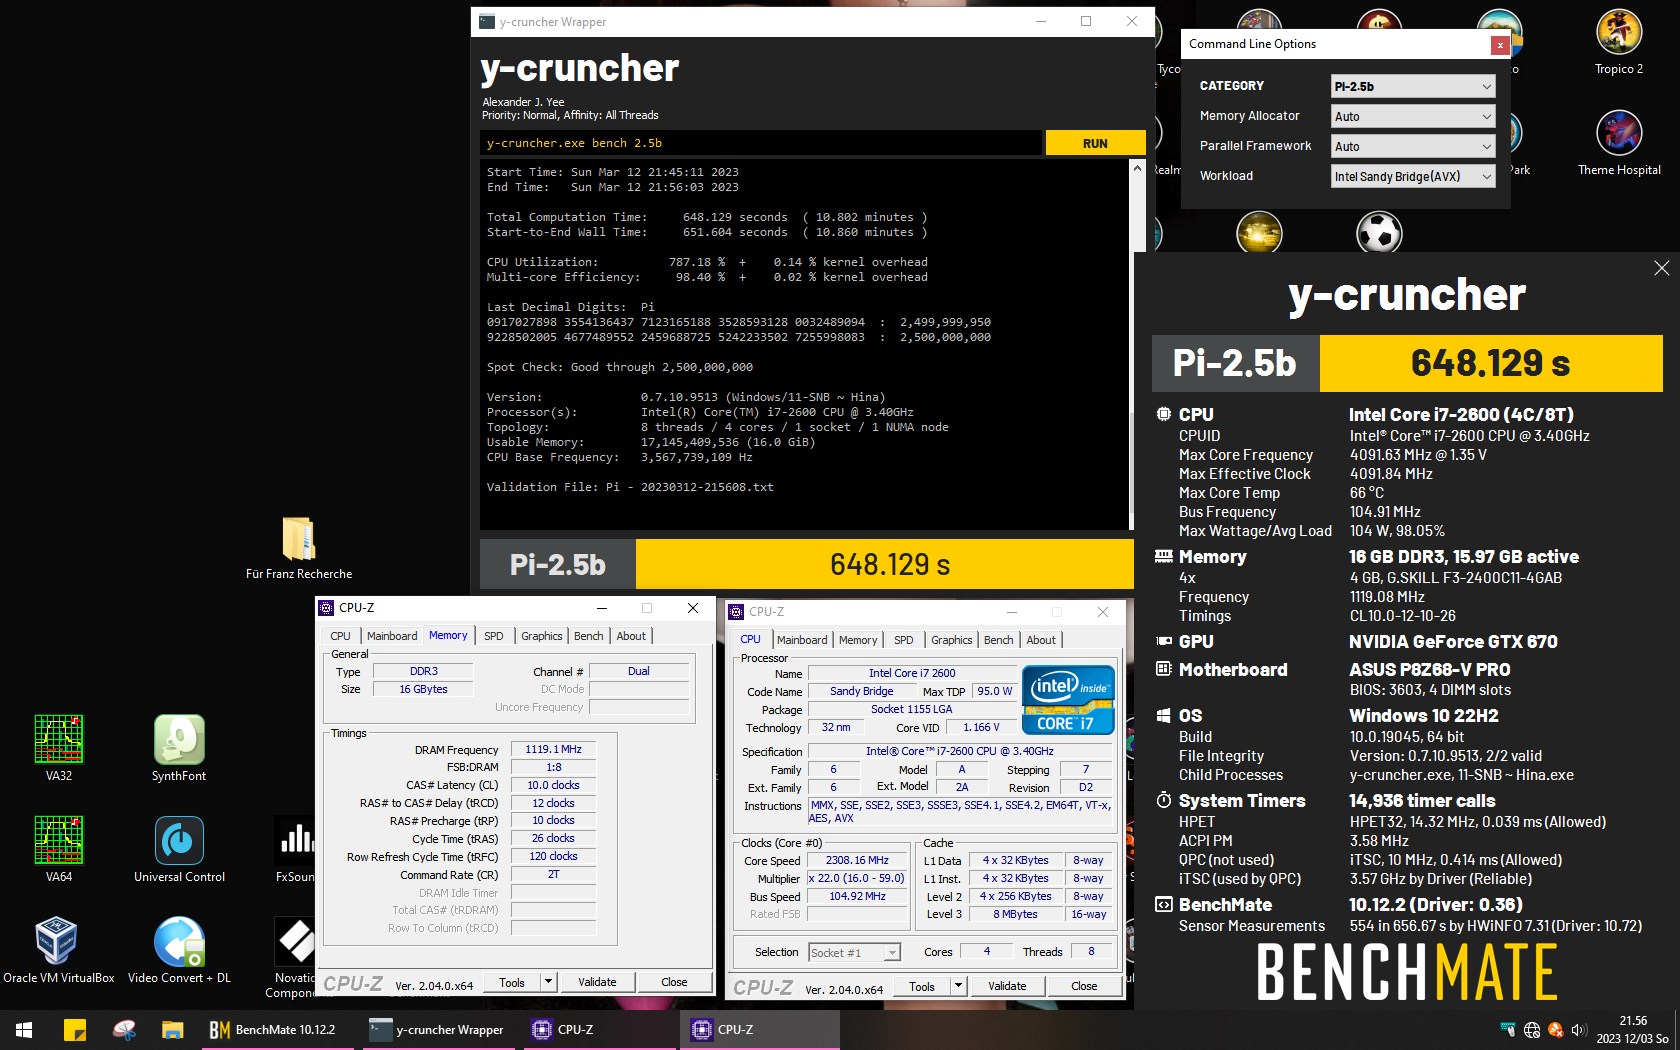Select SPD tab in CPU-Z Memory window
Image resolution: width=1680 pixels, height=1050 pixels.
pos(494,636)
